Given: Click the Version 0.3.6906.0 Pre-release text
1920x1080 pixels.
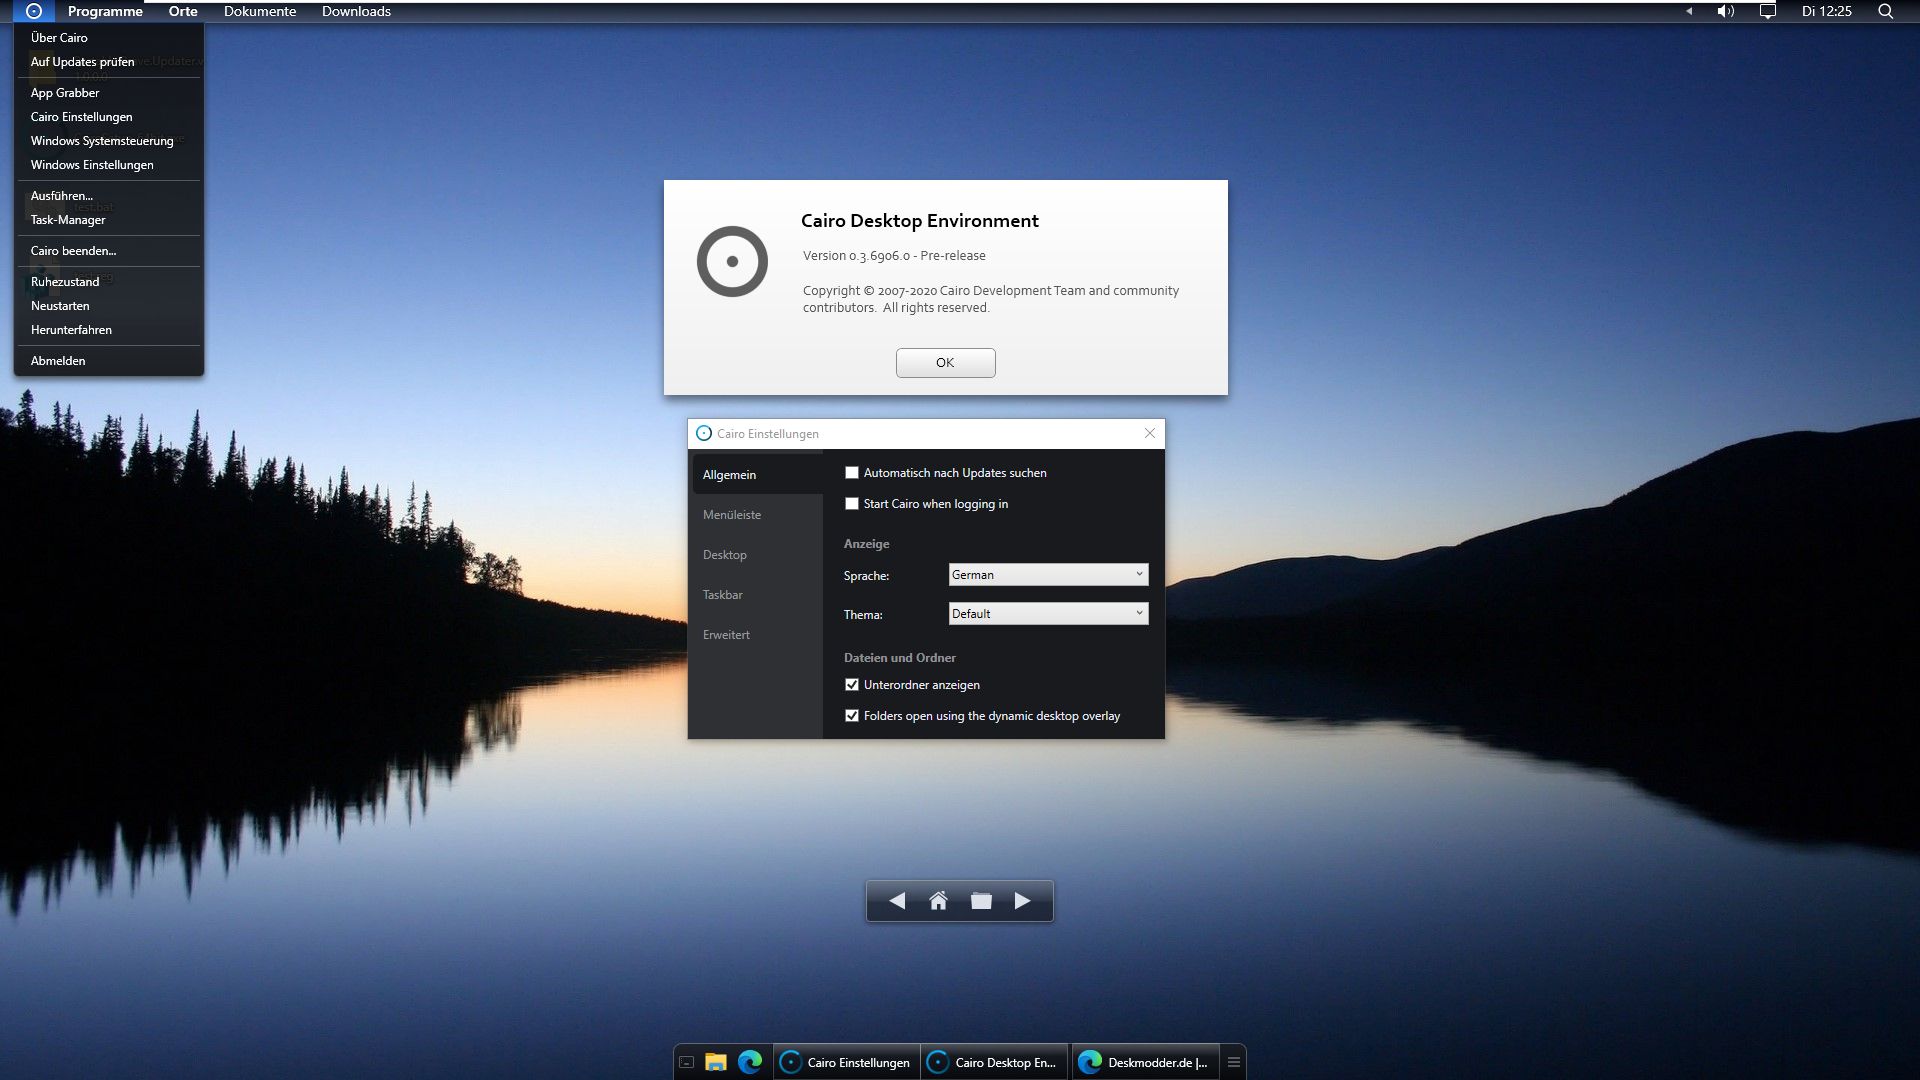Looking at the screenshot, I should 894,255.
